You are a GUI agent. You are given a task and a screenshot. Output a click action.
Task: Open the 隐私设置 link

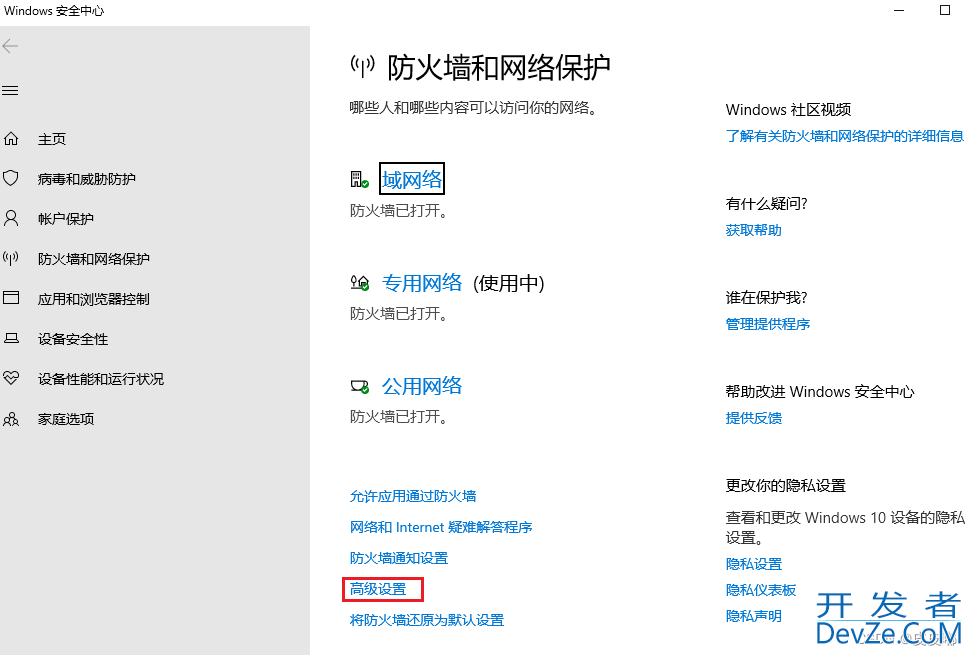[754, 565]
